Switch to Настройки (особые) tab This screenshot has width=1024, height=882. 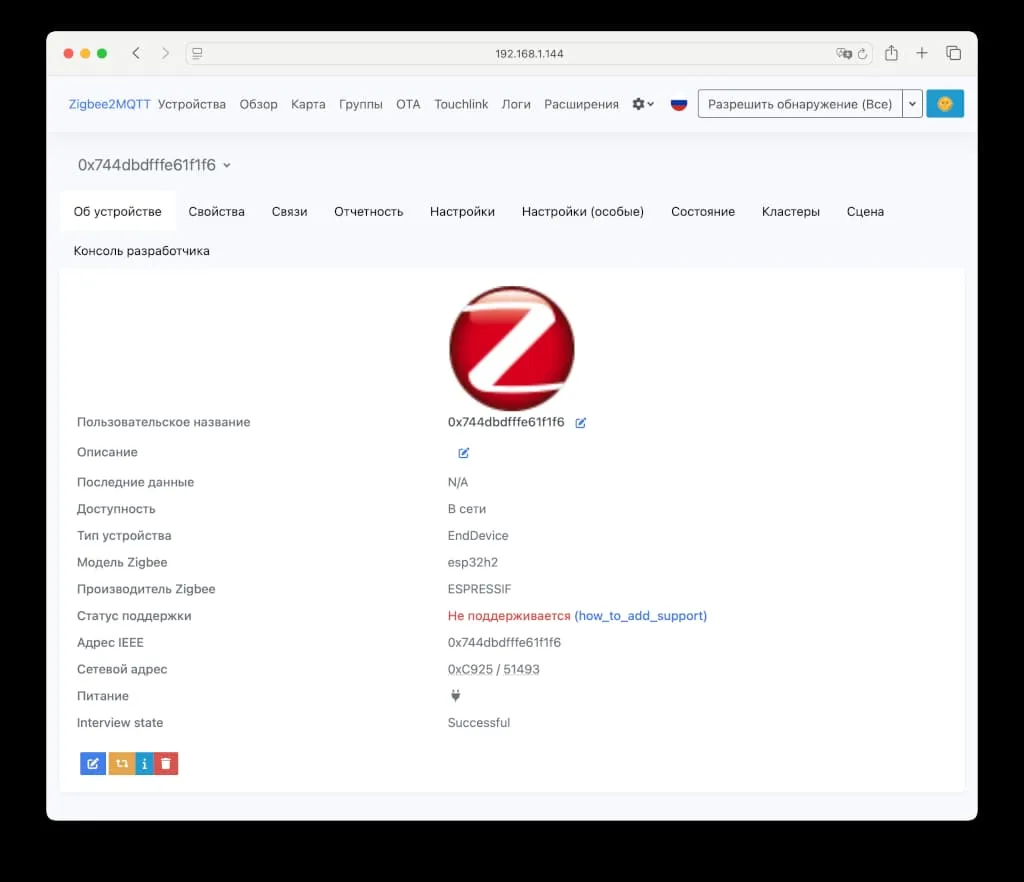583,212
